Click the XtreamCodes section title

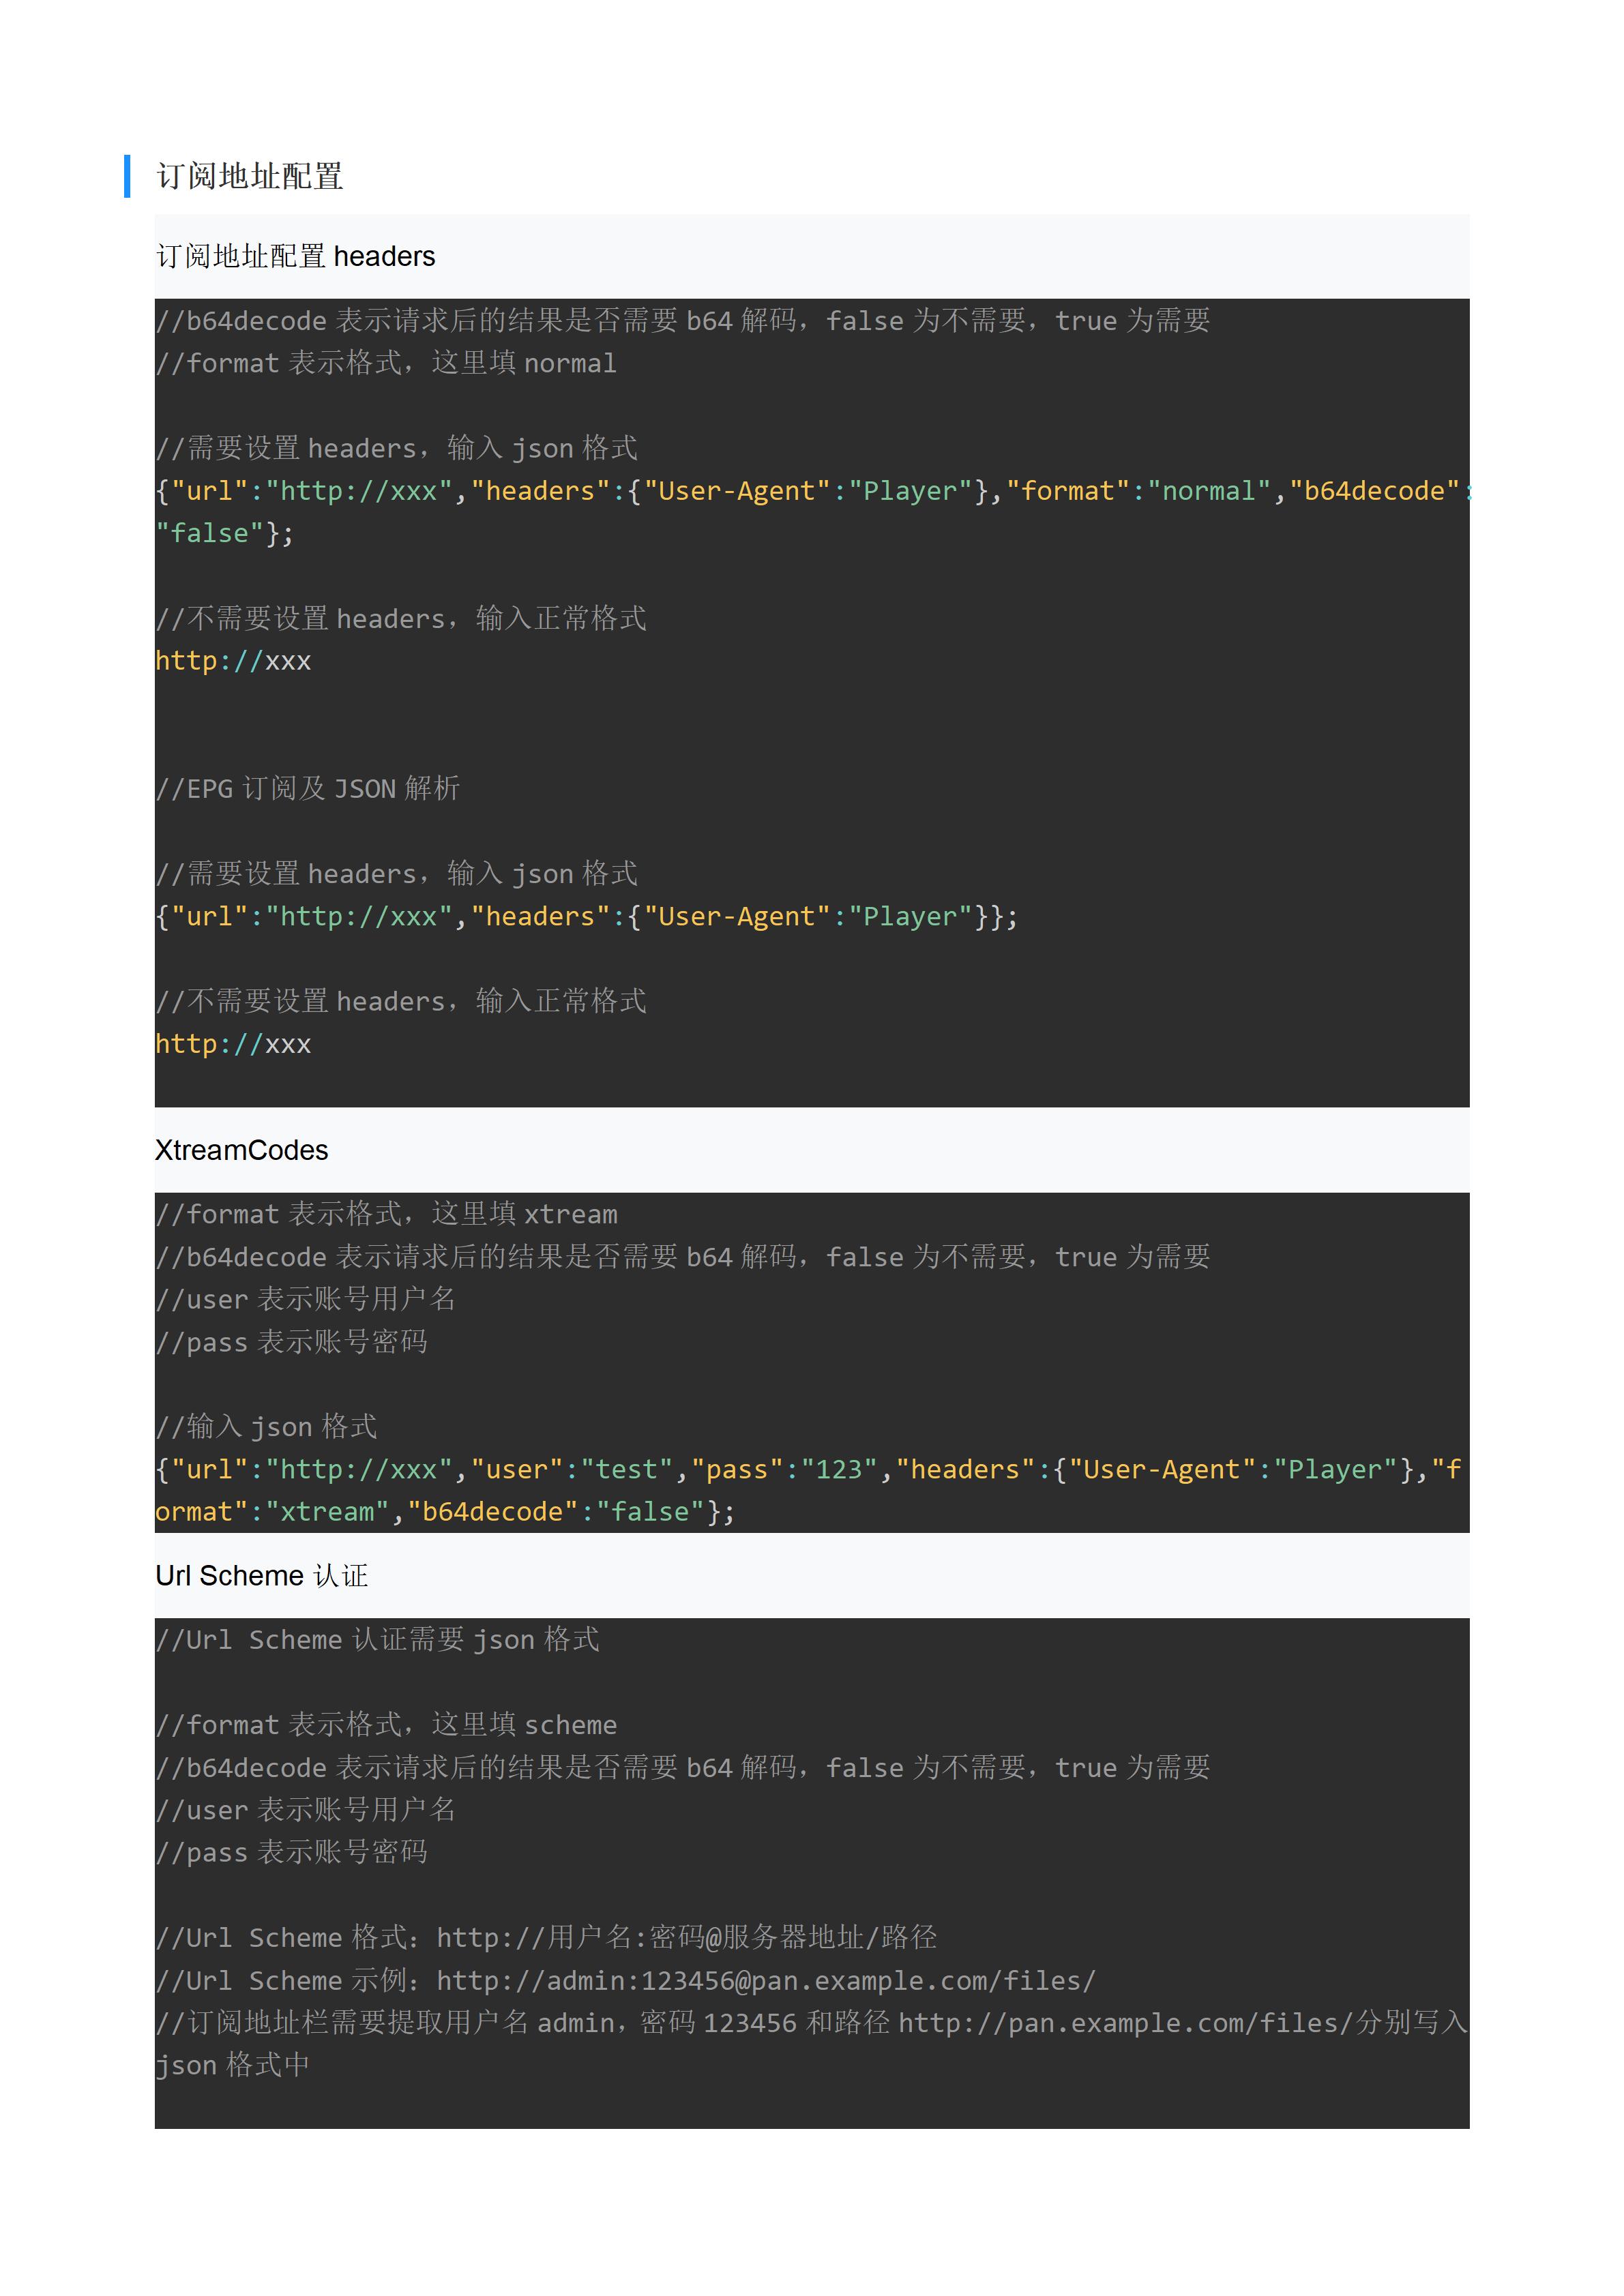point(241,1150)
